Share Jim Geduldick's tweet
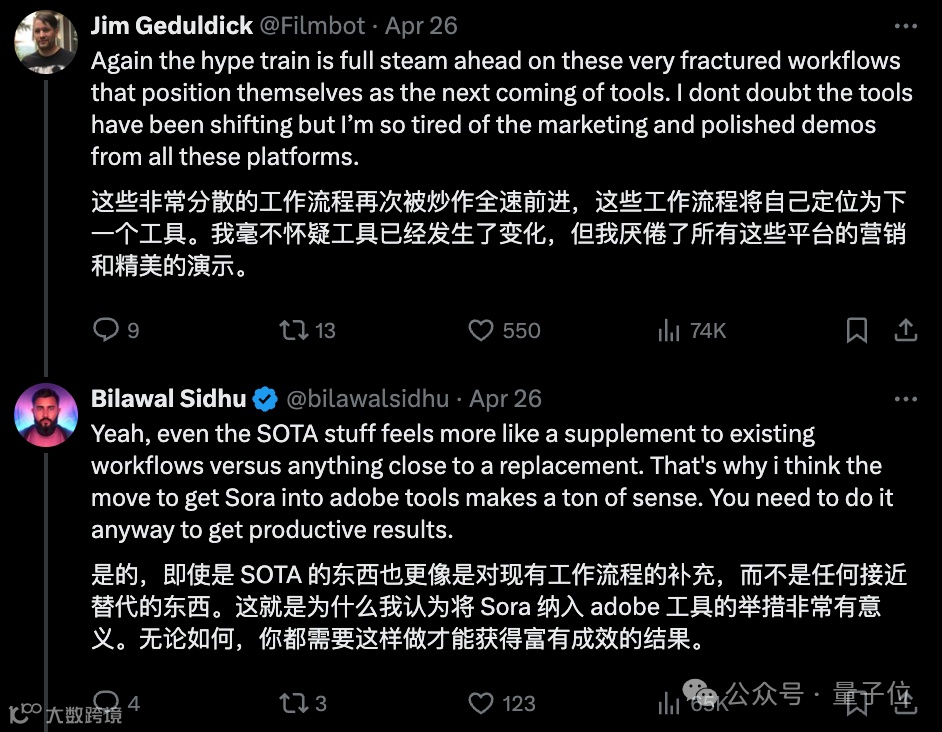 [905, 330]
